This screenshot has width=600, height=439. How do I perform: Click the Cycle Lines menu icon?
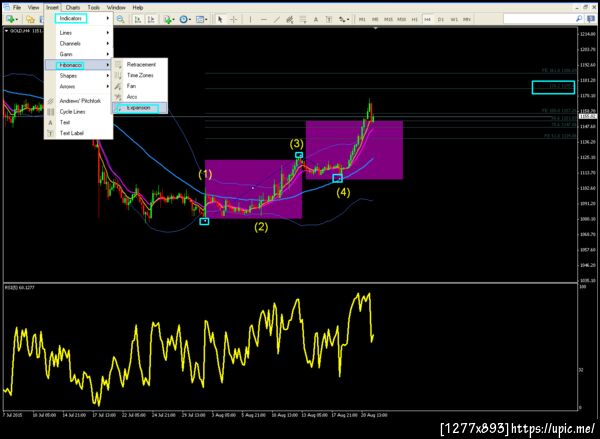(x=51, y=112)
